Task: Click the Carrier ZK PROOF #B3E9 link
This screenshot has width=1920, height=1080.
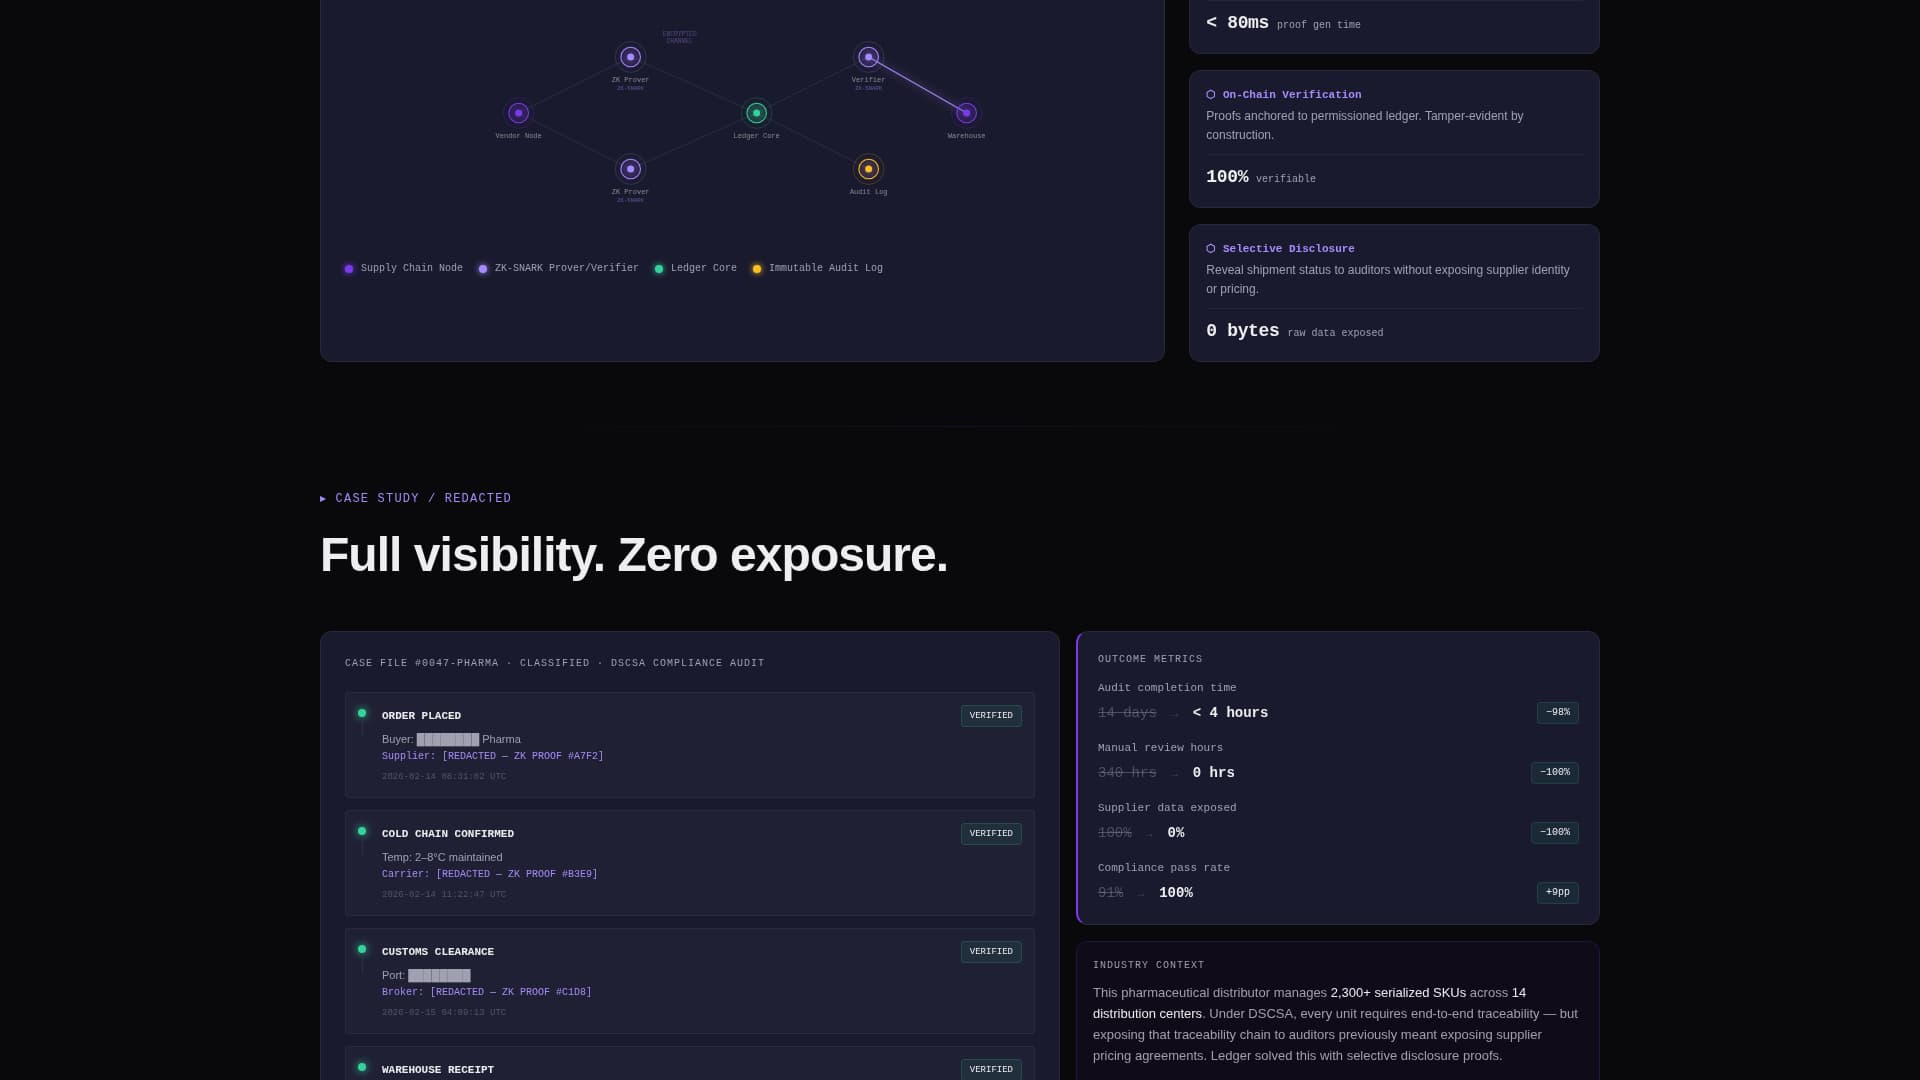Action: point(490,875)
